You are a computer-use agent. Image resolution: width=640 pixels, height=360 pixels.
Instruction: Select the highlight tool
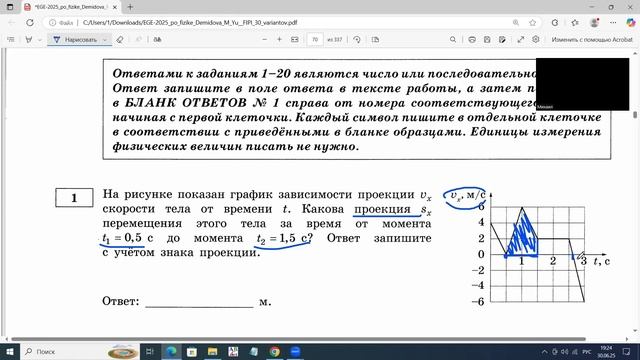click(29, 40)
